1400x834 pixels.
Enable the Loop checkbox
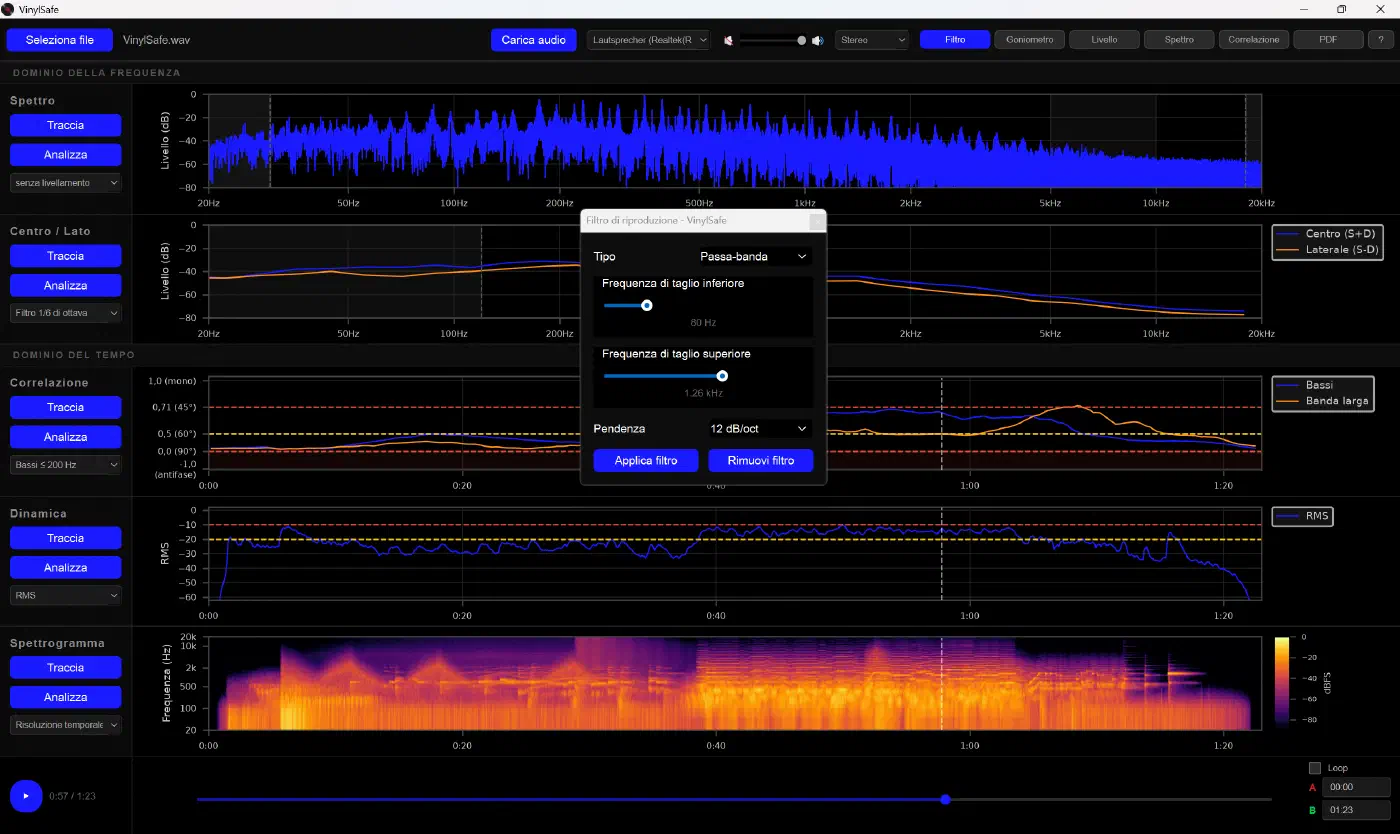[x=1315, y=768]
